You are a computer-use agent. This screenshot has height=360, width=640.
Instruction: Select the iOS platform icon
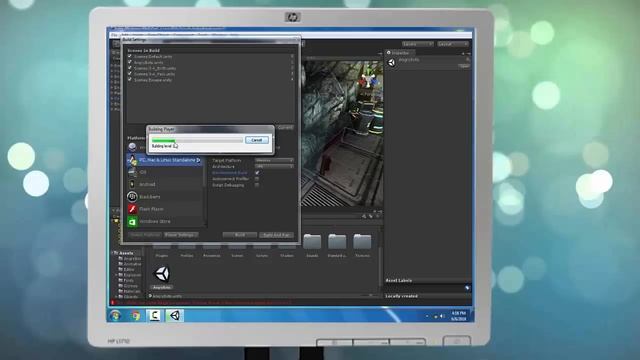132,172
